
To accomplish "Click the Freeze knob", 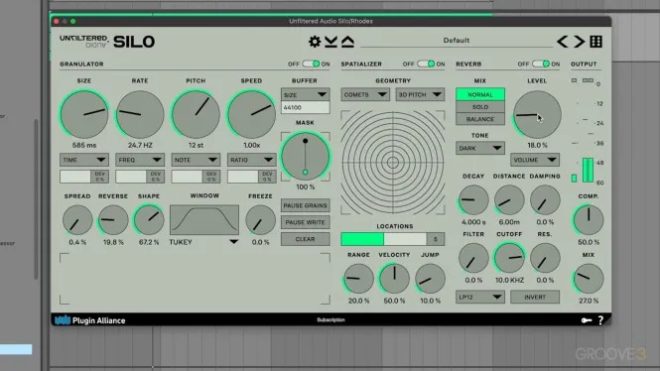I will 261,220.
